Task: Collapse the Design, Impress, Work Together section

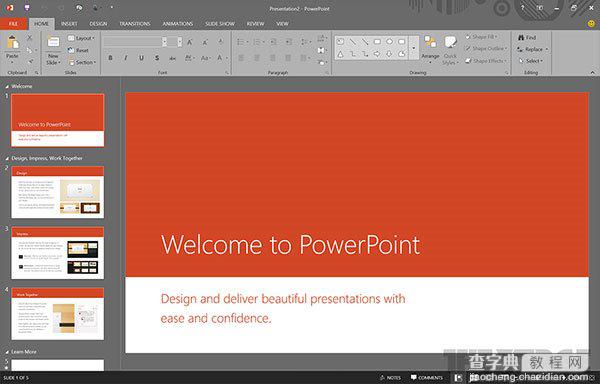Action: pyautogui.click(x=7, y=158)
